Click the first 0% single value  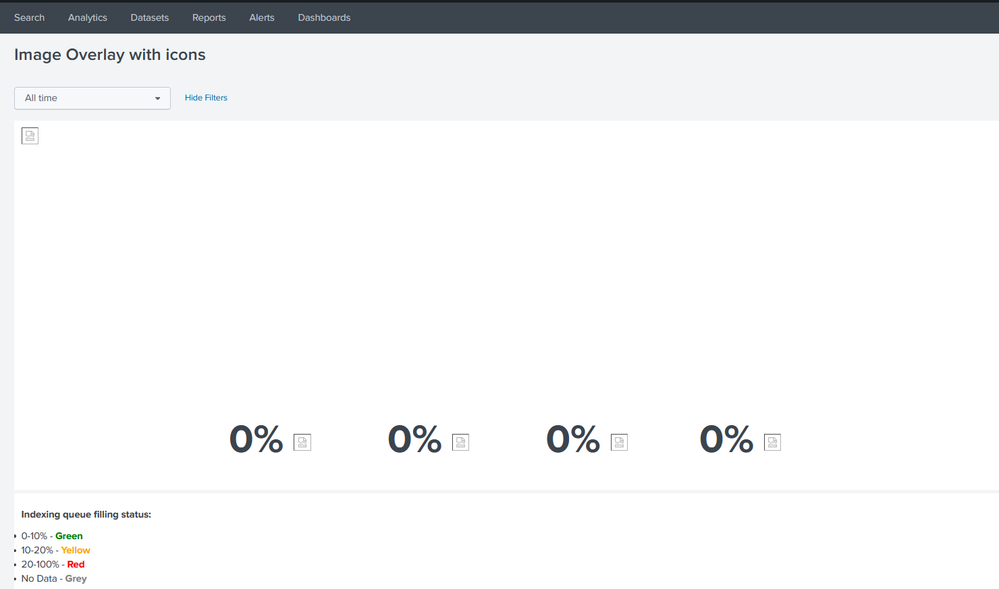click(x=256, y=440)
